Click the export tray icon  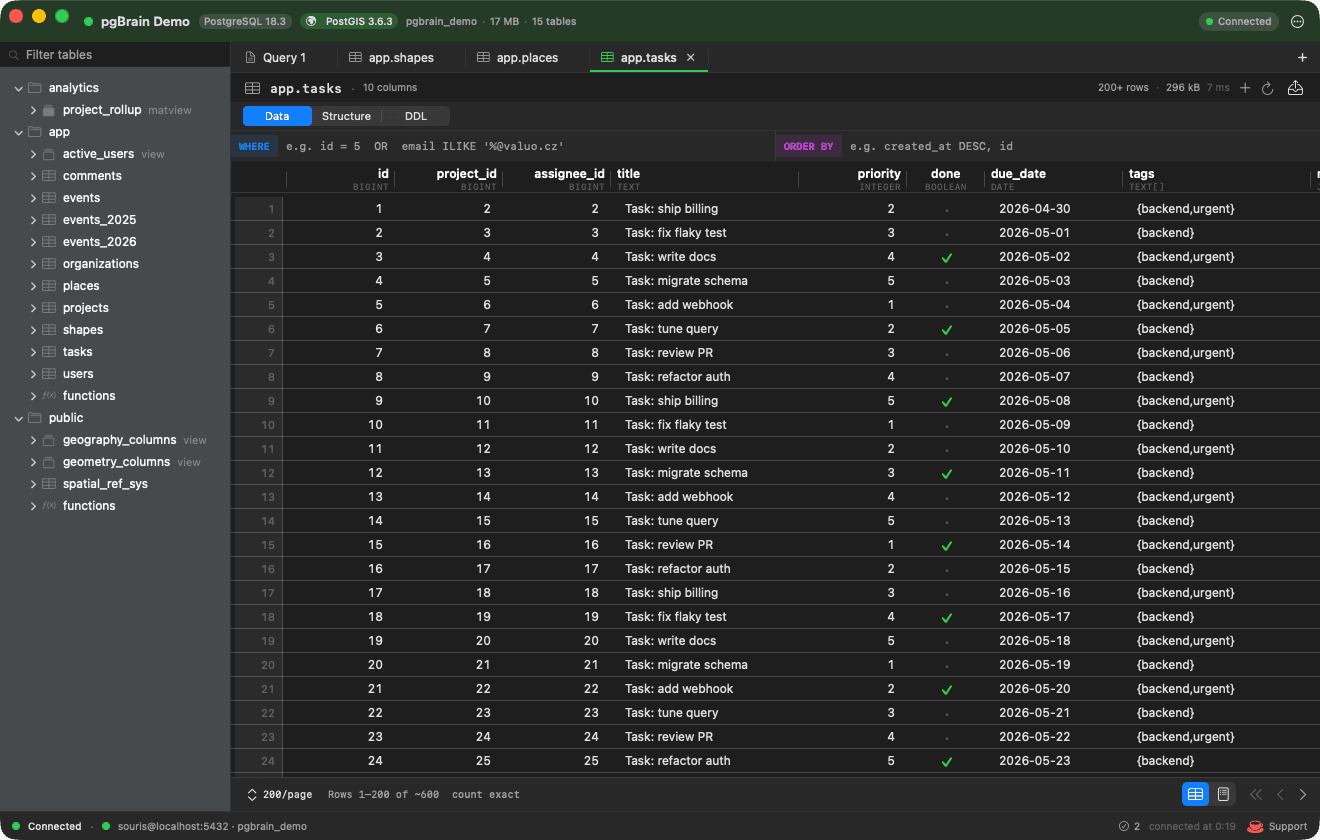point(1296,88)
